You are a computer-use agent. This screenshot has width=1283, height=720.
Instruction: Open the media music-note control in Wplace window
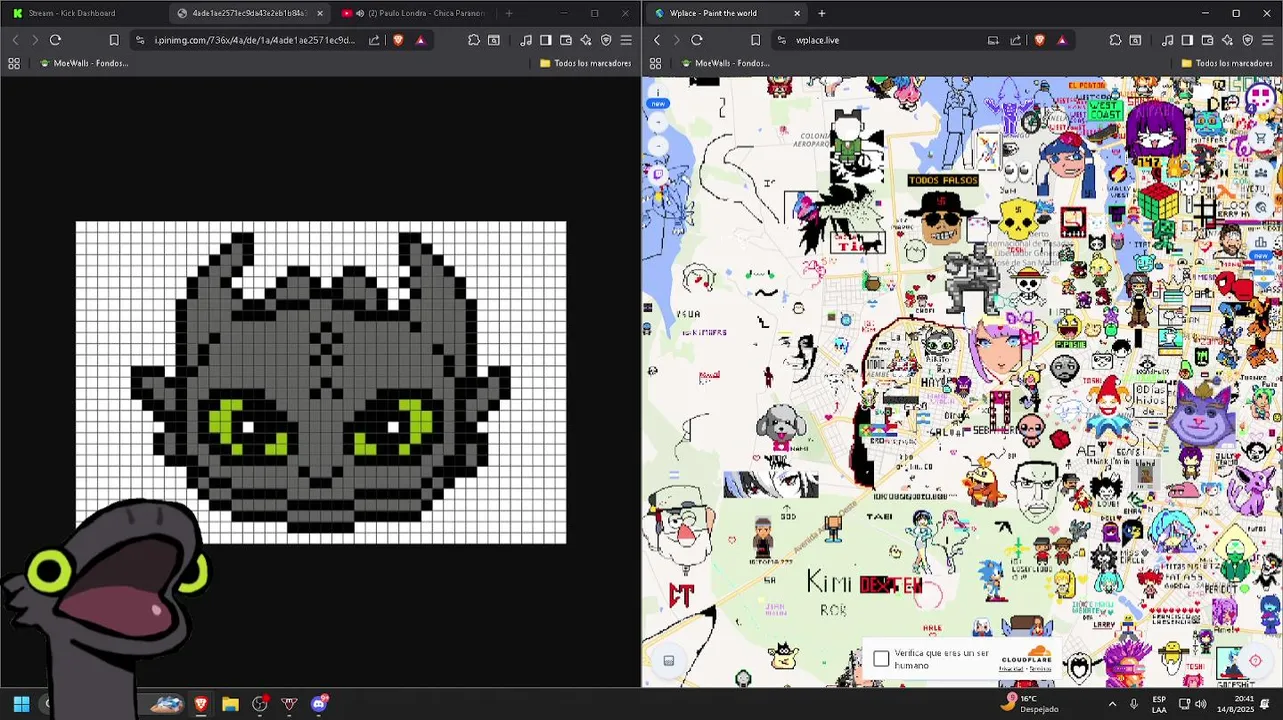pyautogui.click(x=1167, y=40)
